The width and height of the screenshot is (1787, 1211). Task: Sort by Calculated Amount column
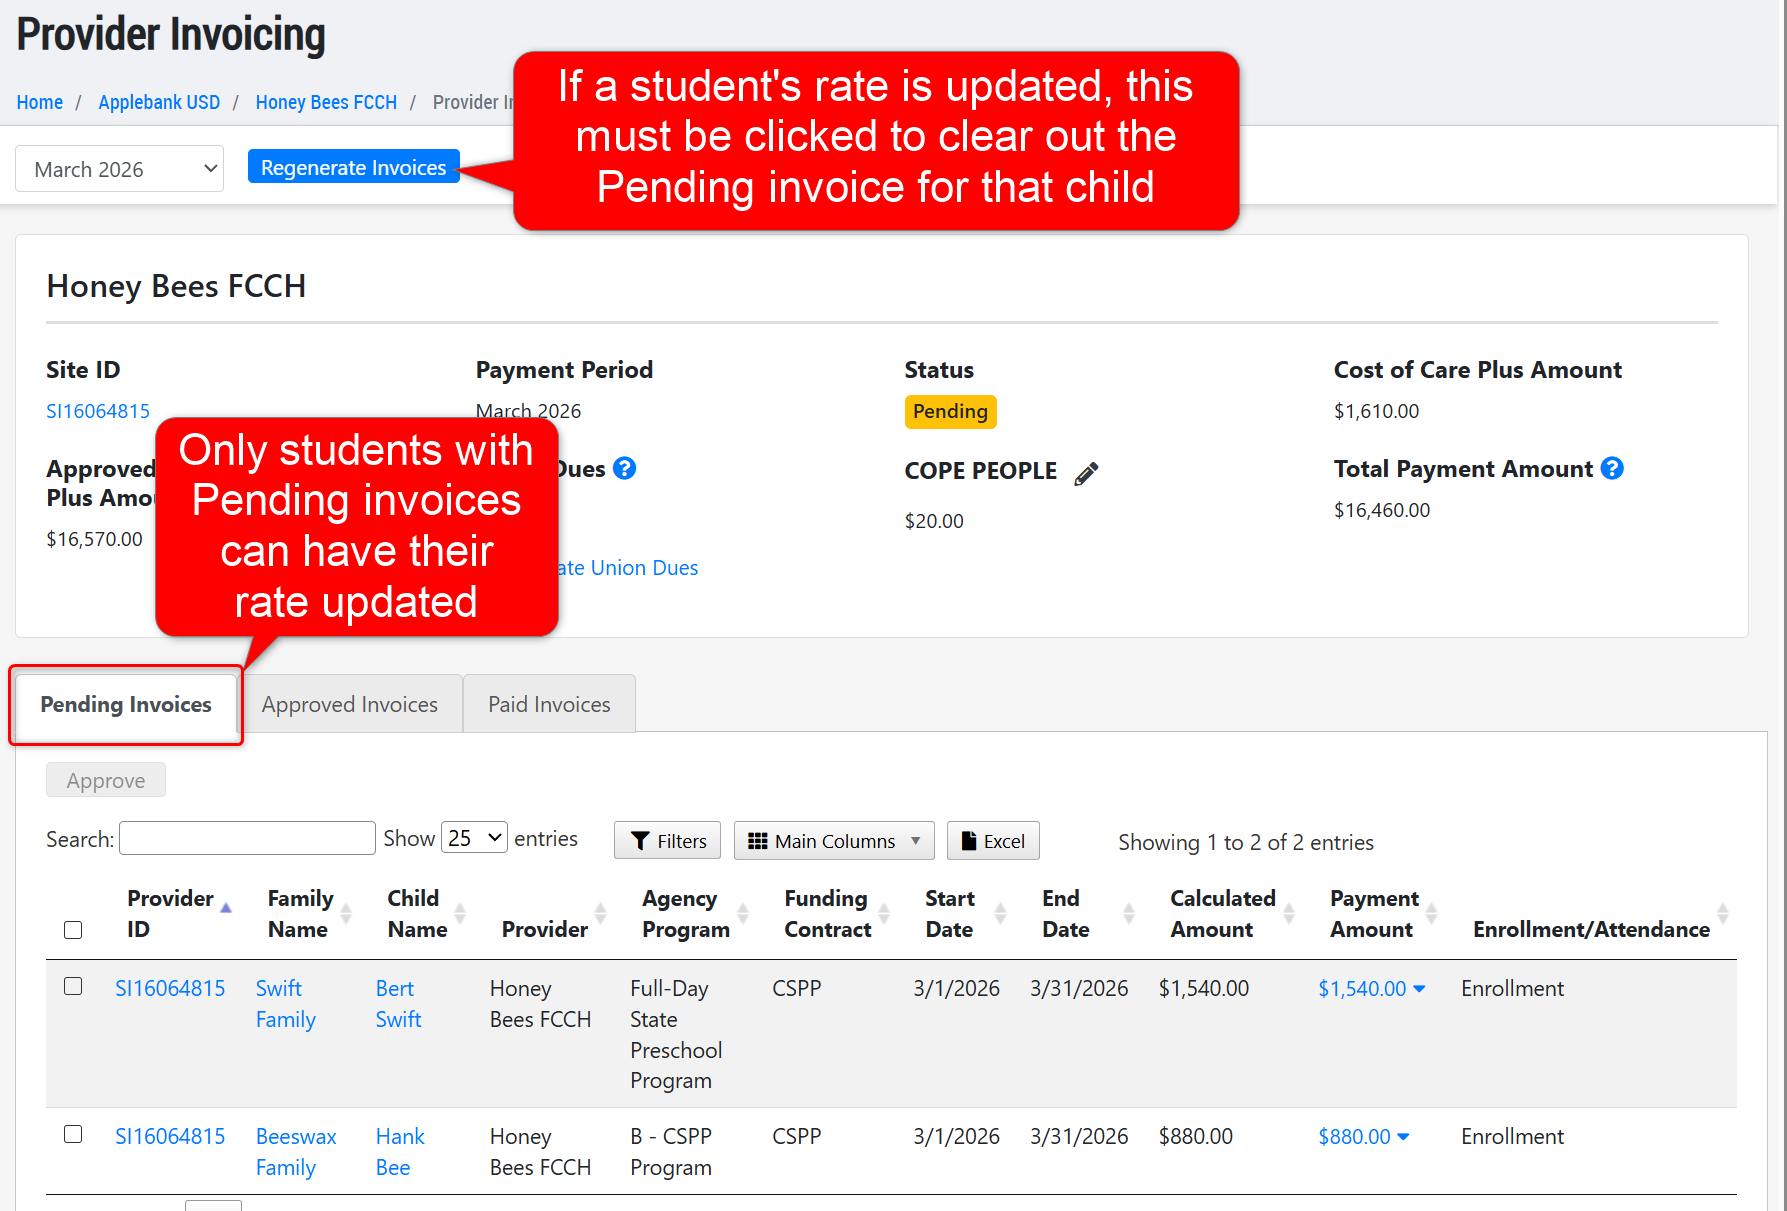1289,913
